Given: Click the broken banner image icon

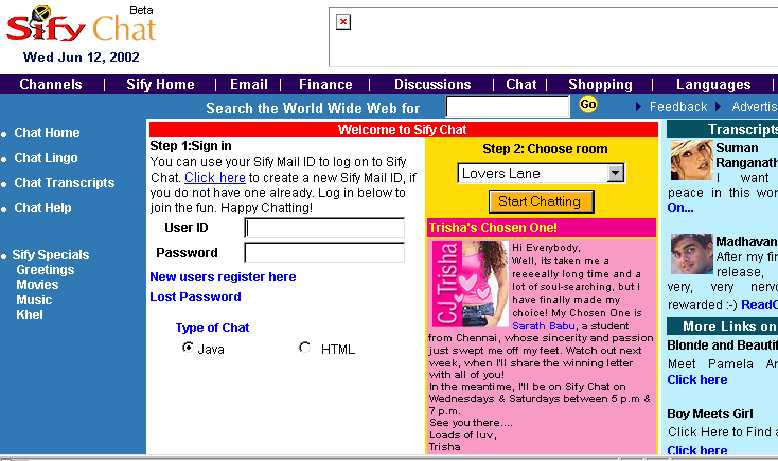Looking at the screenshot, I should pos(343,22).
